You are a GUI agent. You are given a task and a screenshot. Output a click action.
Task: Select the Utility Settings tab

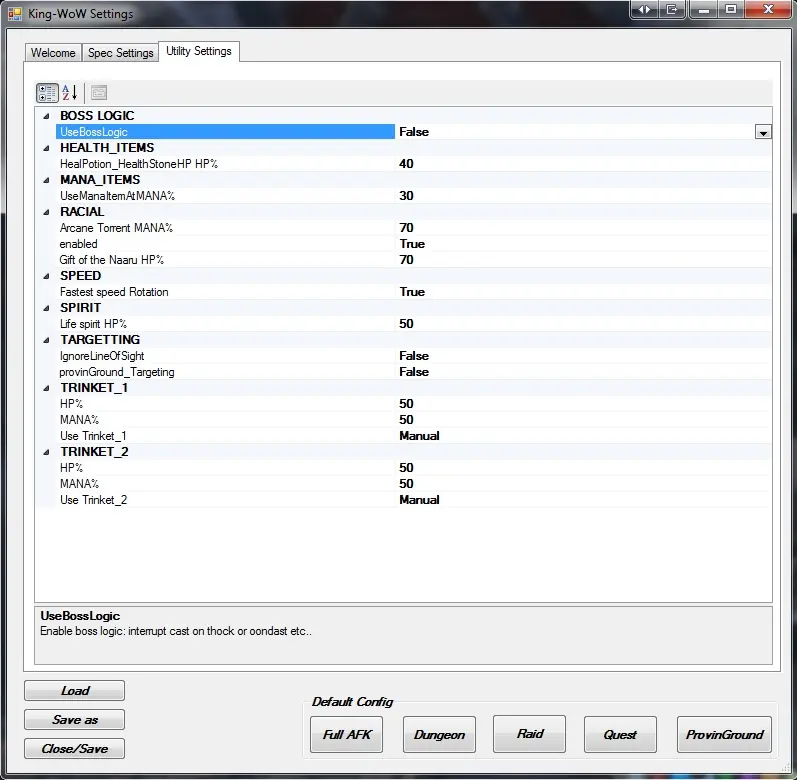coord(199,51)
